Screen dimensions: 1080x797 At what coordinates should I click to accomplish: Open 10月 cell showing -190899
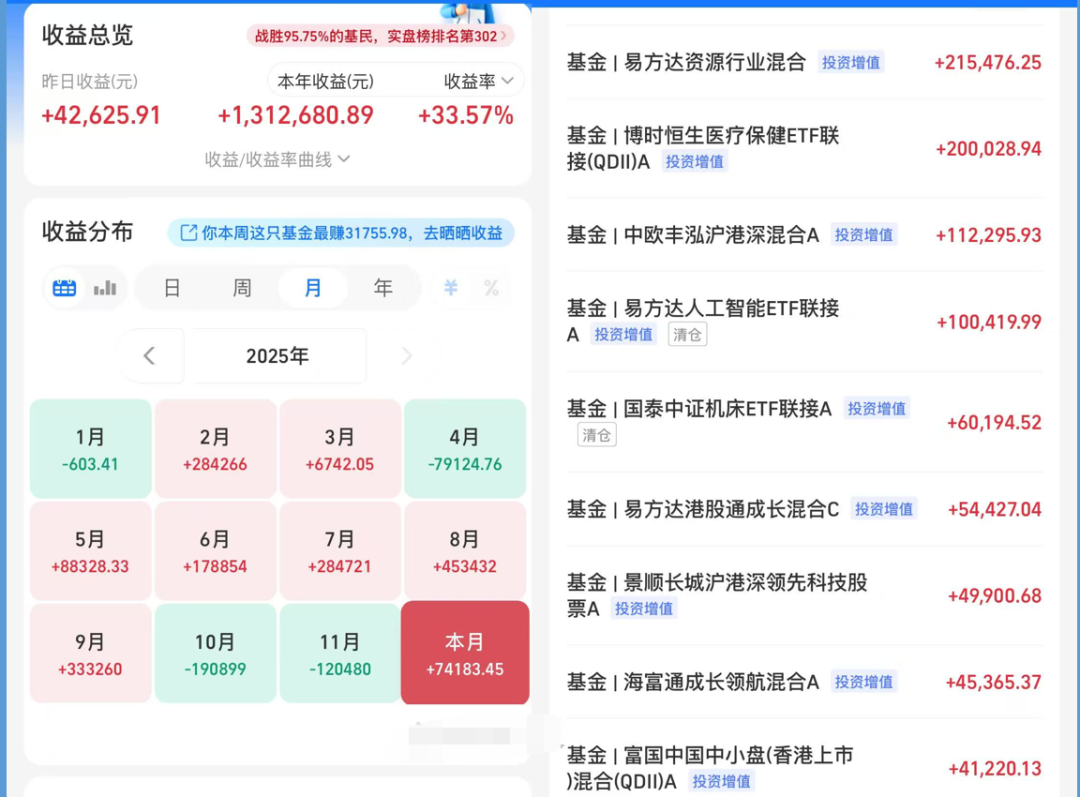(215, 653)
